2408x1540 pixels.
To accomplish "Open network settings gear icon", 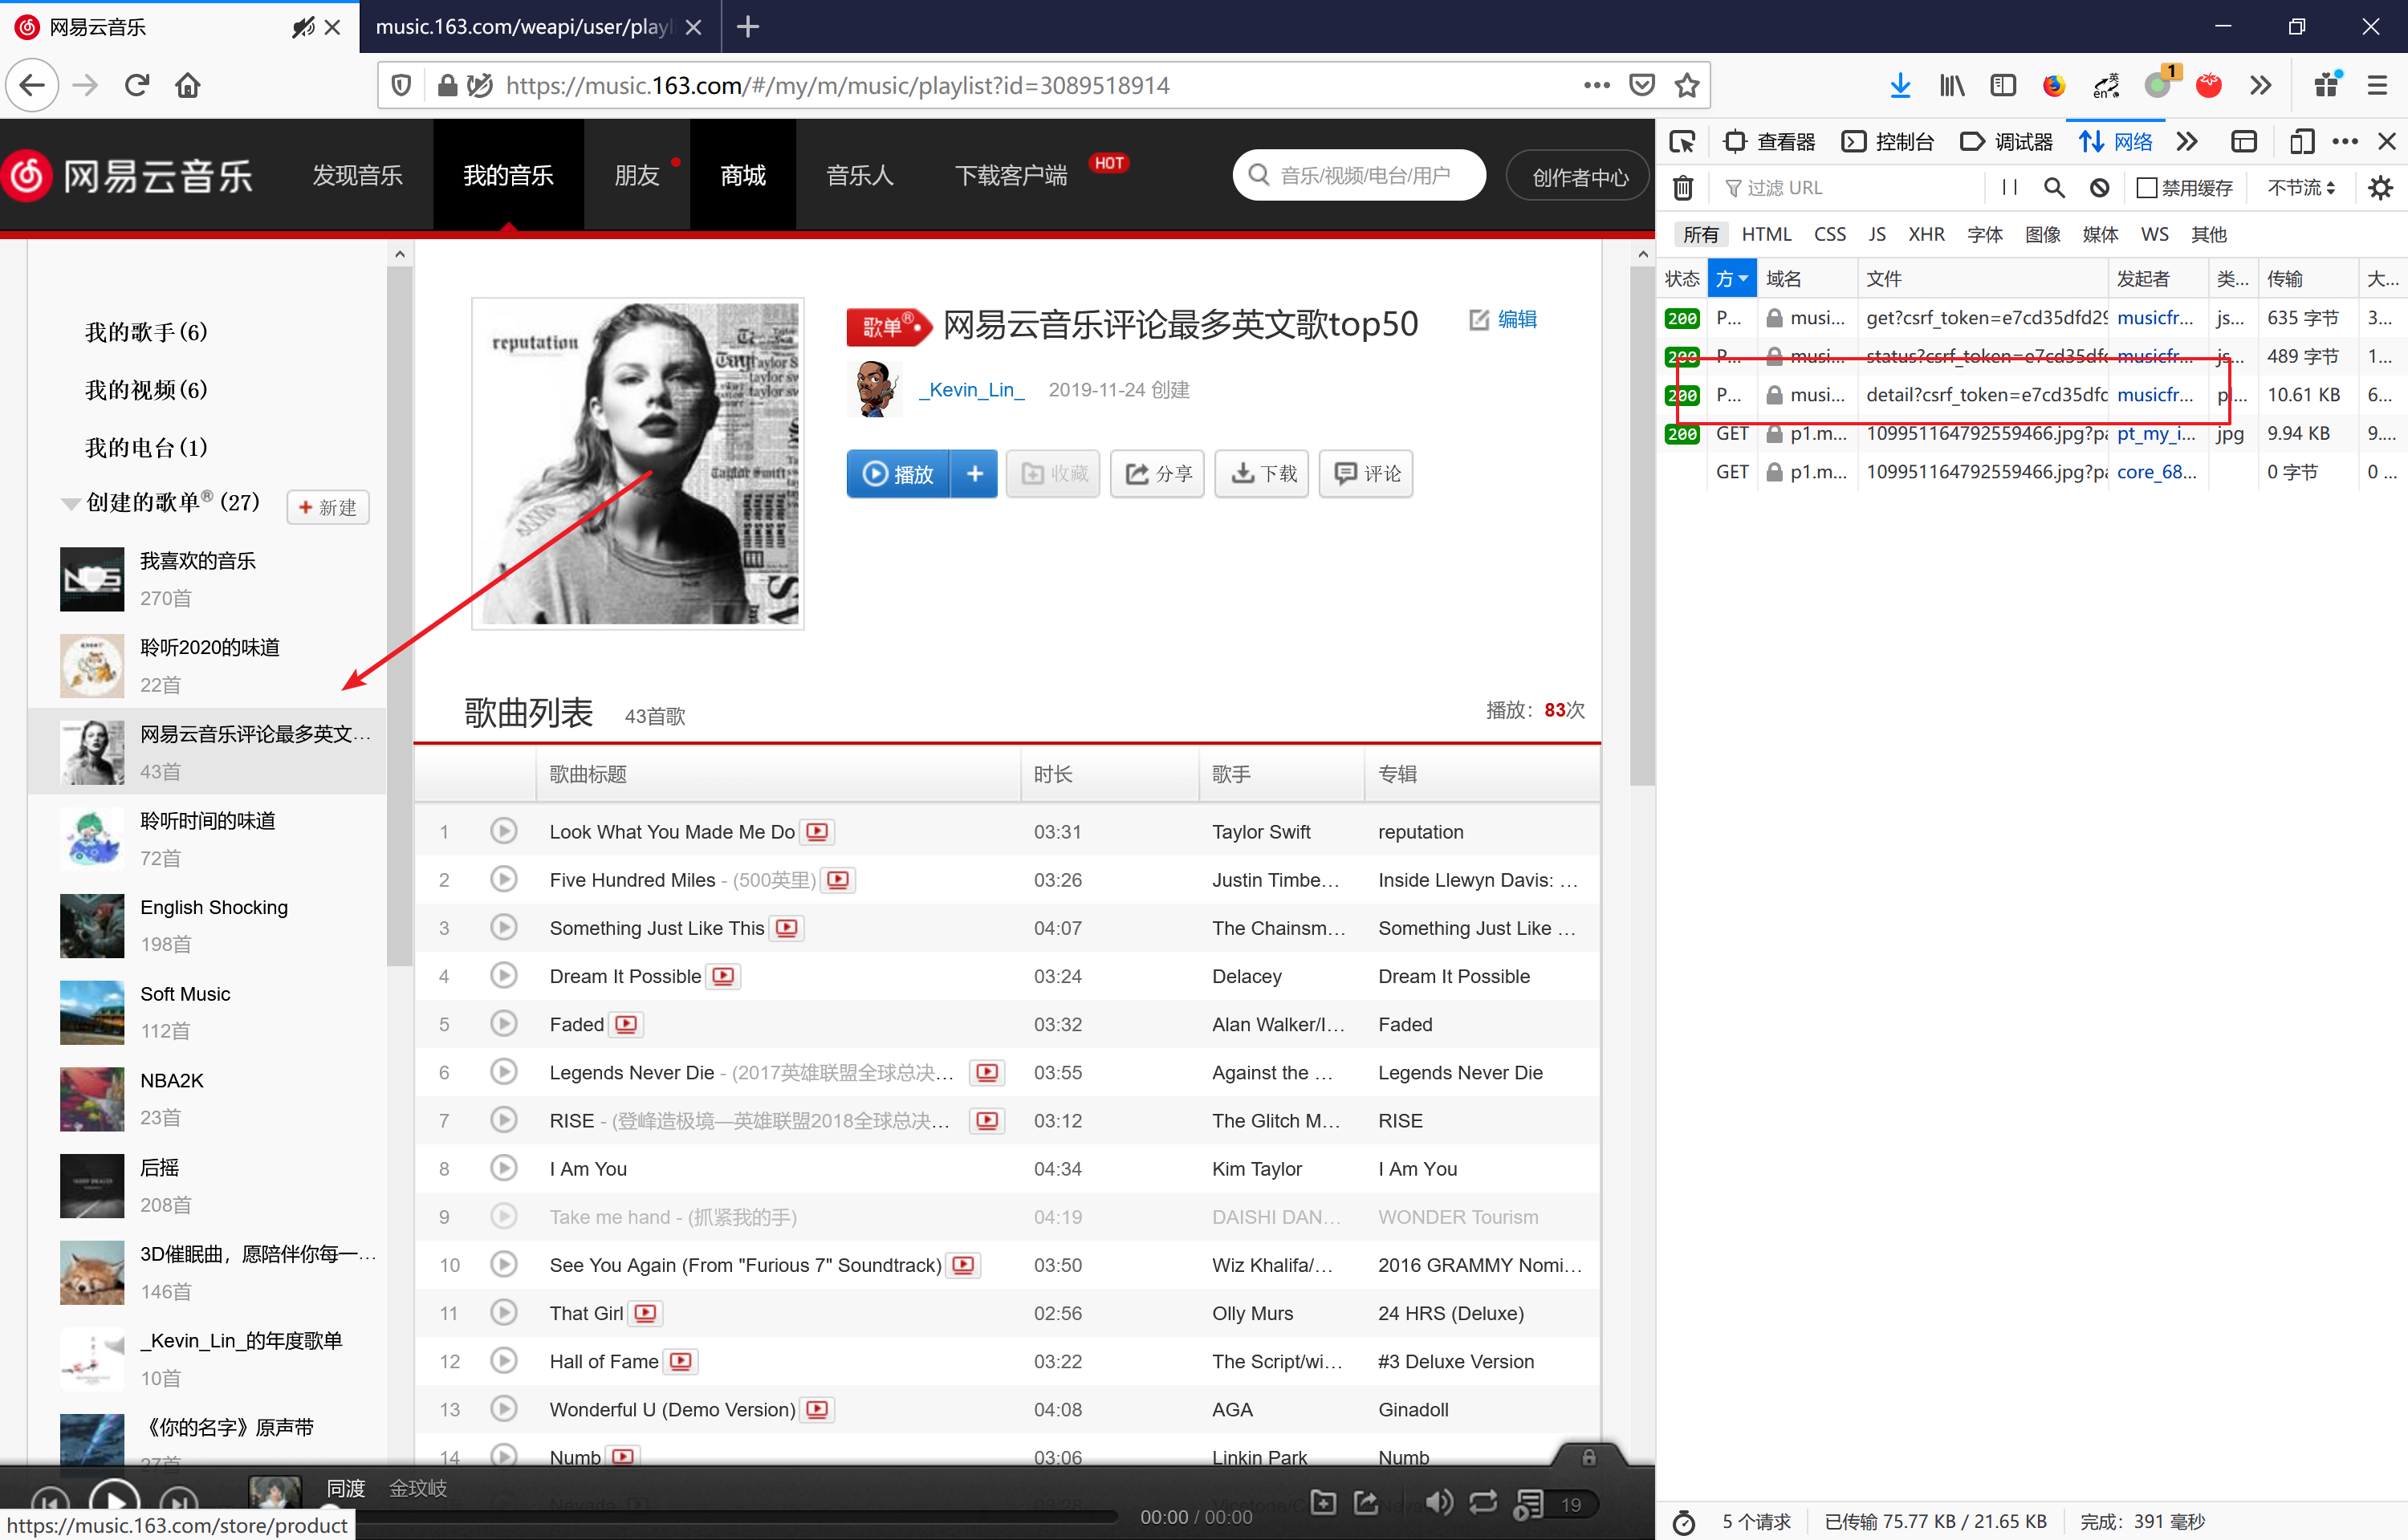I will [2380, 188].
